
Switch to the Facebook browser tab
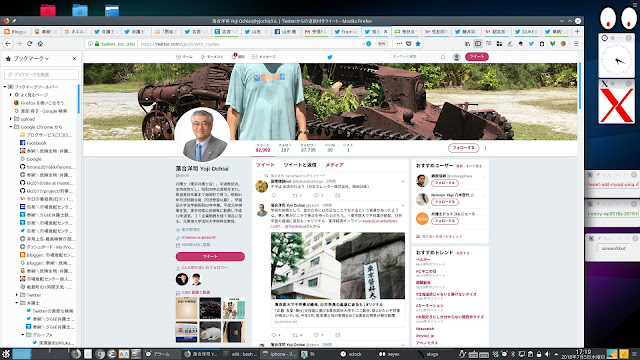pyautogui.click(x=286, y=31)
